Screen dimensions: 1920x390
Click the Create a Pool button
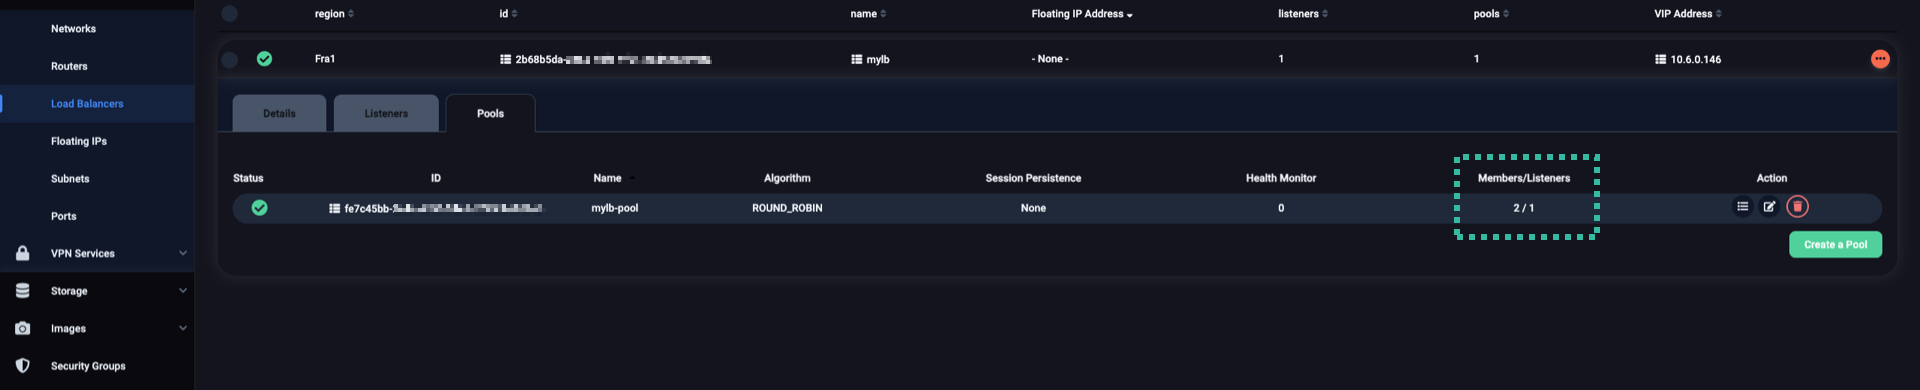1835,245
